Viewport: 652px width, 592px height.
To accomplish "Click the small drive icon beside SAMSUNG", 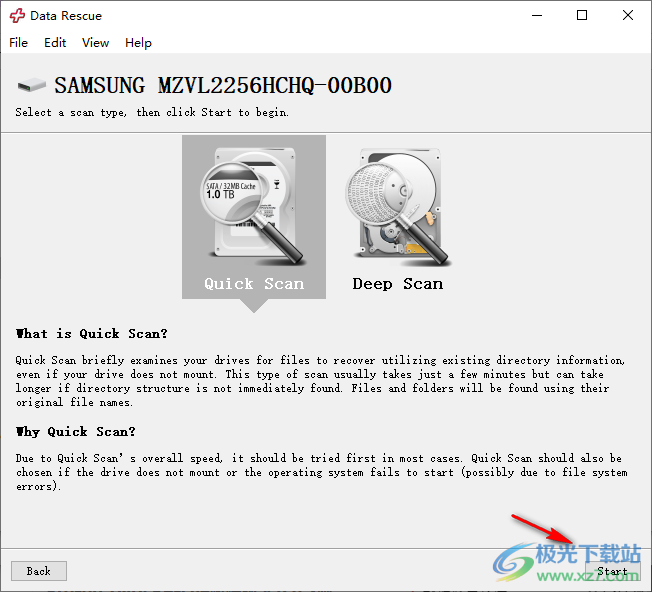I will pos(31,86).
